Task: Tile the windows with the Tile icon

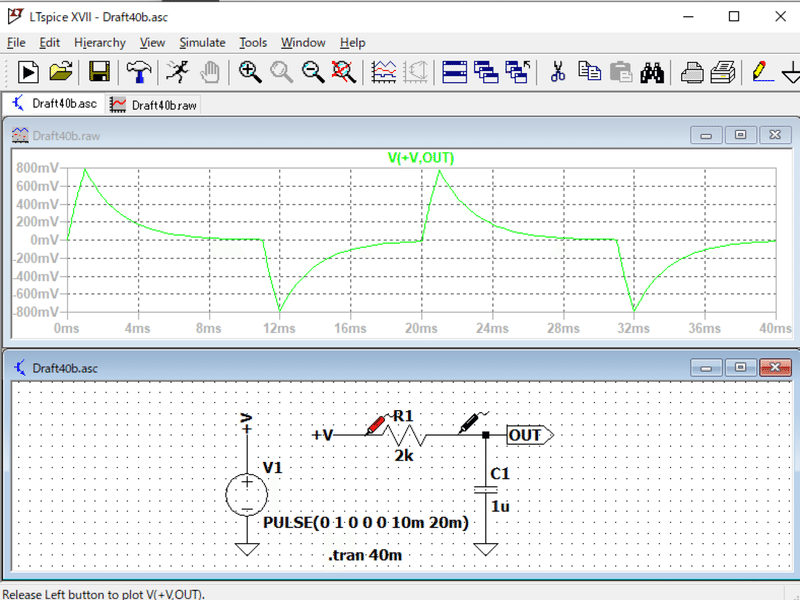Action: (x=455, y=72)
